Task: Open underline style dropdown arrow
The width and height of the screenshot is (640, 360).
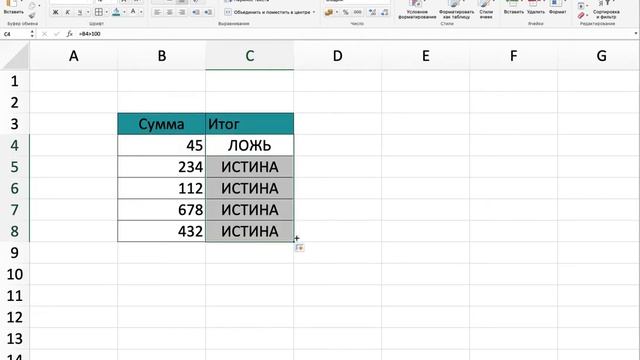Action: pyautogui.click(x=88, y=12)
